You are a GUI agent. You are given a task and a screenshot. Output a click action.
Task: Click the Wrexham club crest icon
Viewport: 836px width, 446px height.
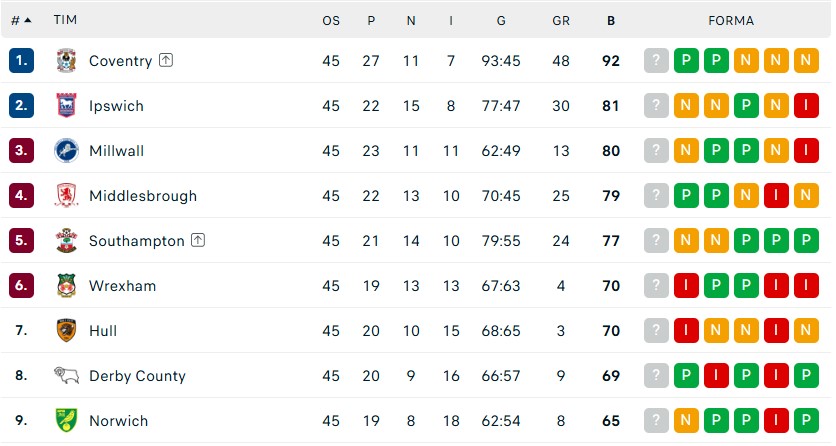[x=66, y=286]
